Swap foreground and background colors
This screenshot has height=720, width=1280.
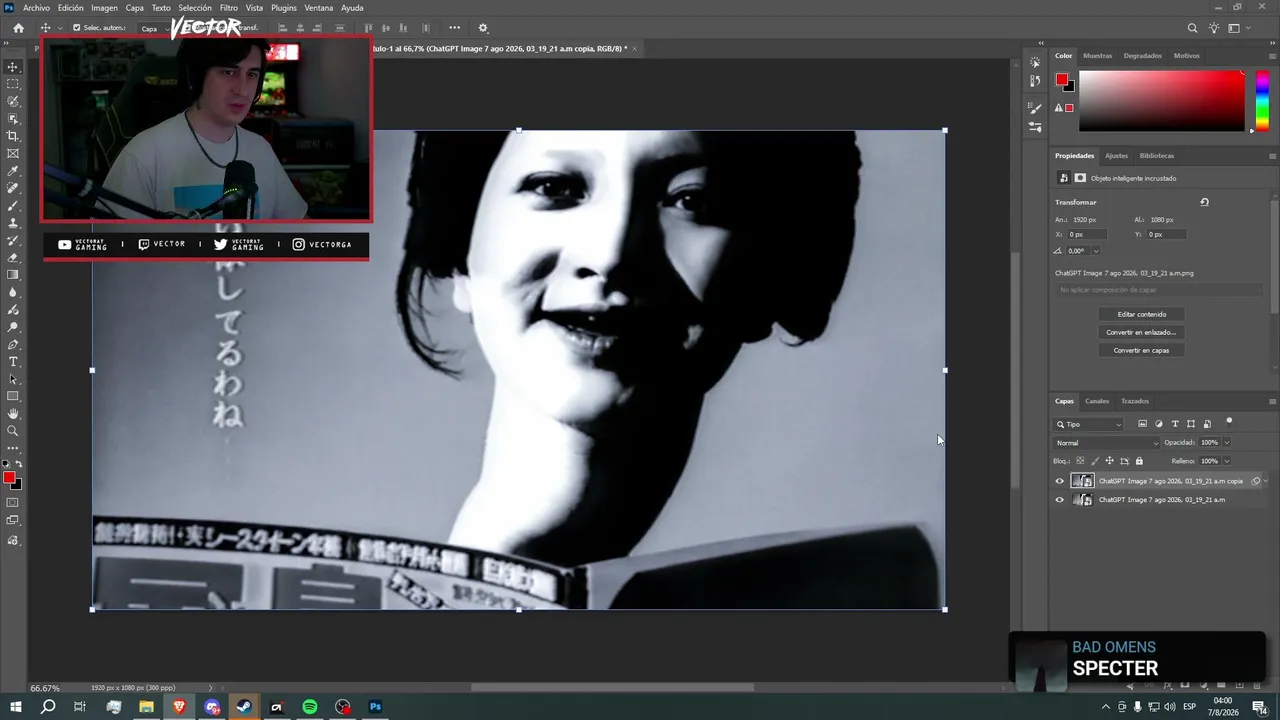click(x=18, y=465)
